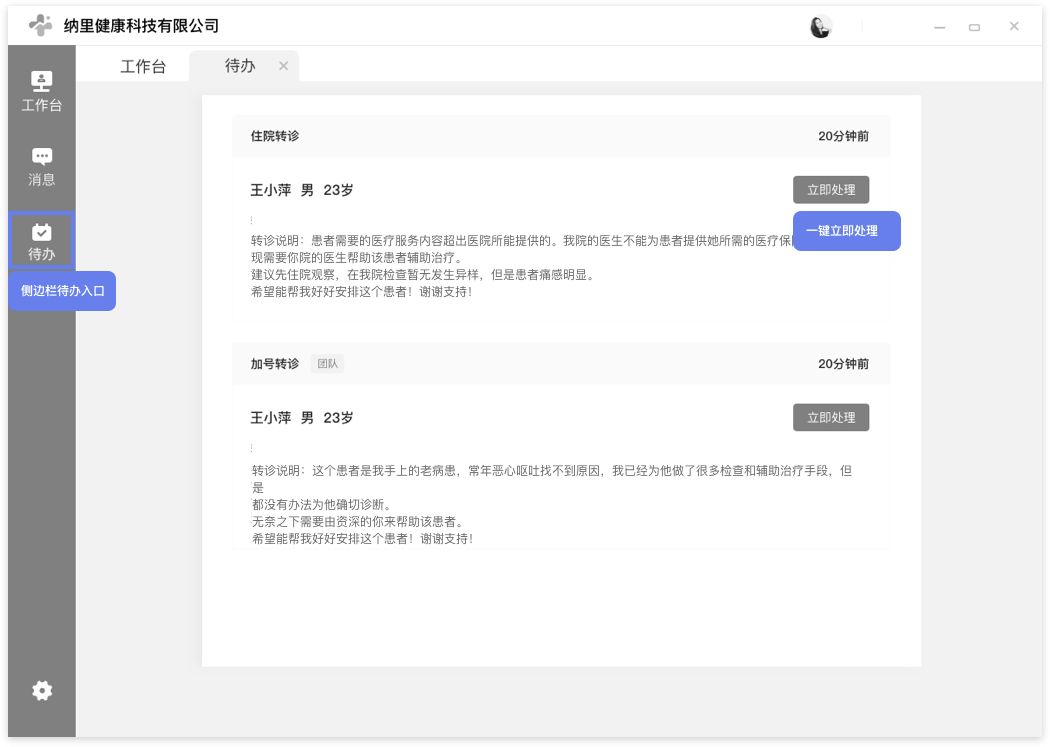Select the 住院转诊 card header title
Viewport: 1050px width, 747px height.
coord(275,136)
